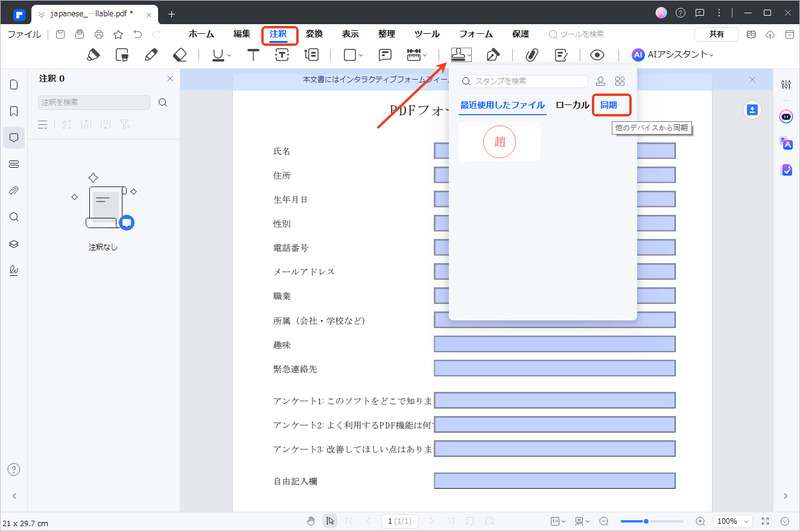Enable the select cursor tool
This screenshot has height=531, width=800.
pyautogui.click(x=330, y=521)
